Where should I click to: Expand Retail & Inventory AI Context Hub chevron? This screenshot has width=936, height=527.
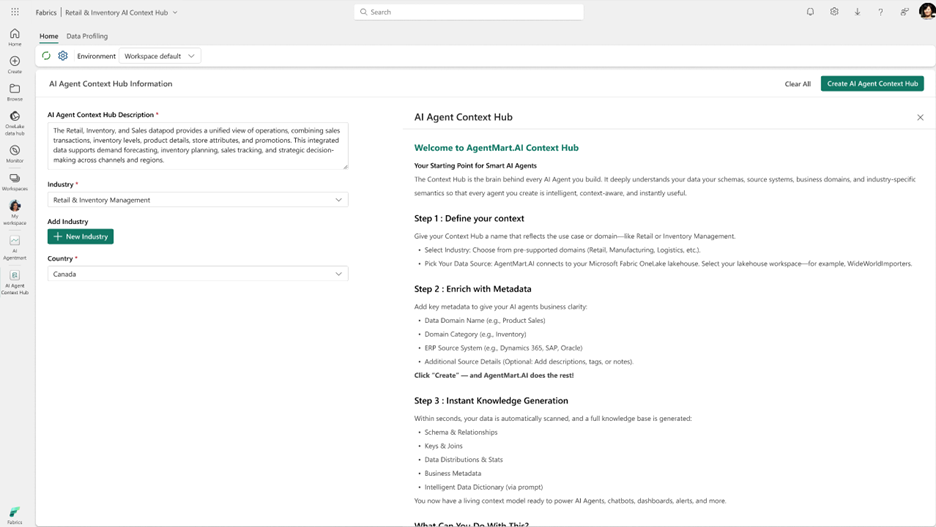pyautogui.click(x=175, y=13)
